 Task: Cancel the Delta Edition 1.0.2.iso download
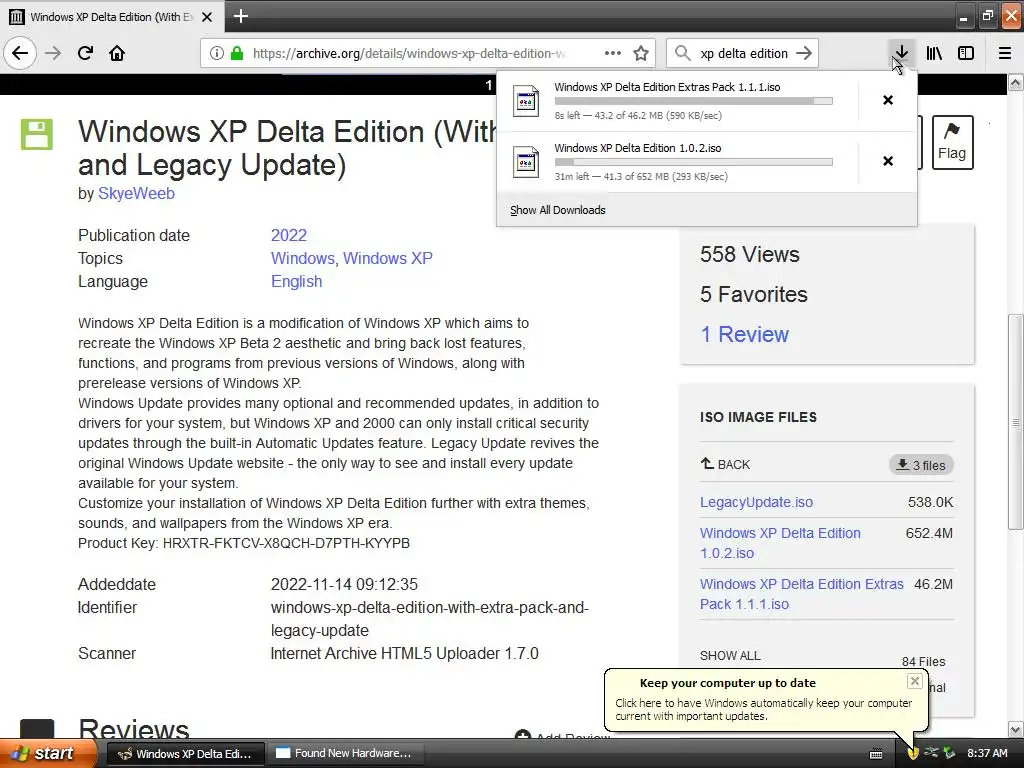point(888,161)
